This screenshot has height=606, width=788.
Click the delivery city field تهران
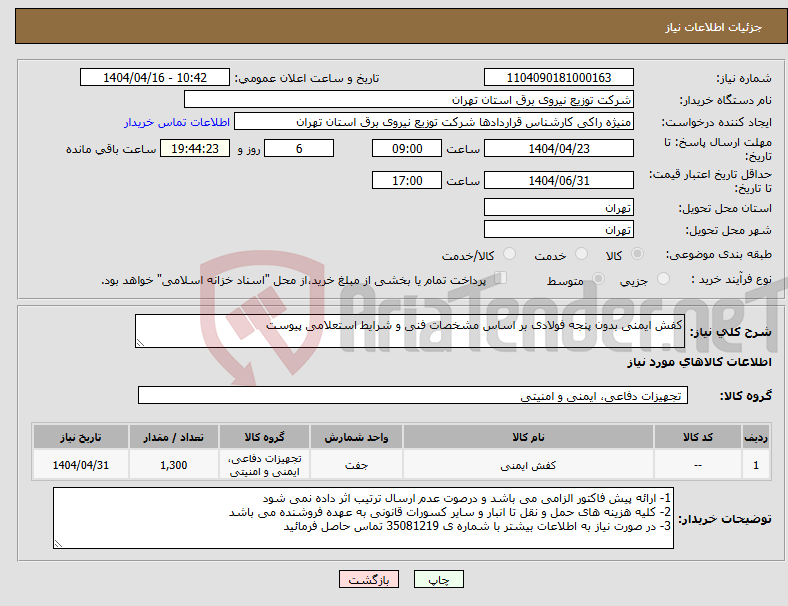[x=558, y=230]
